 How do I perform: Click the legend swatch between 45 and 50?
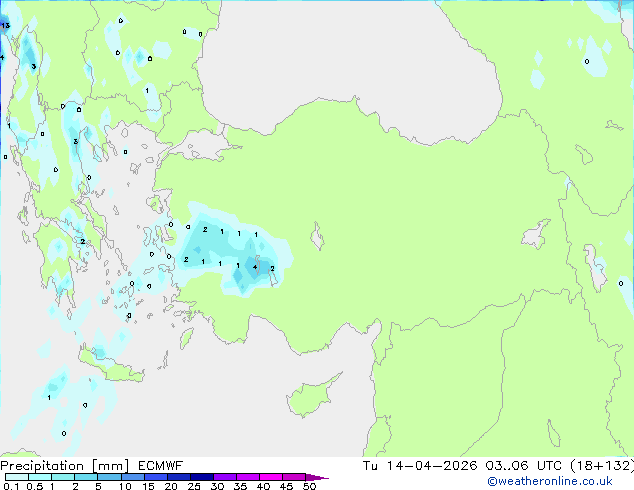pyautogui.click(x=294, y=477)
